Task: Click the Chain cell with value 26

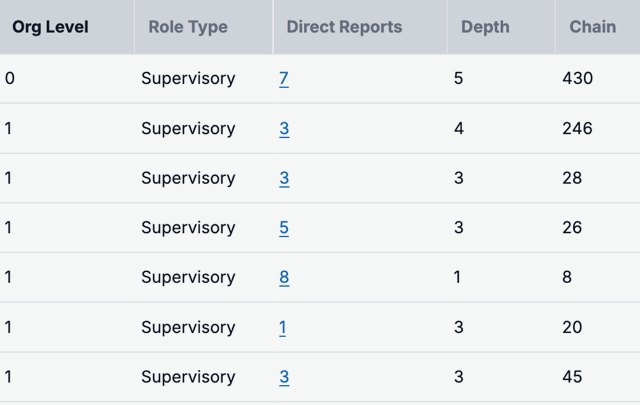Action: 573,229
